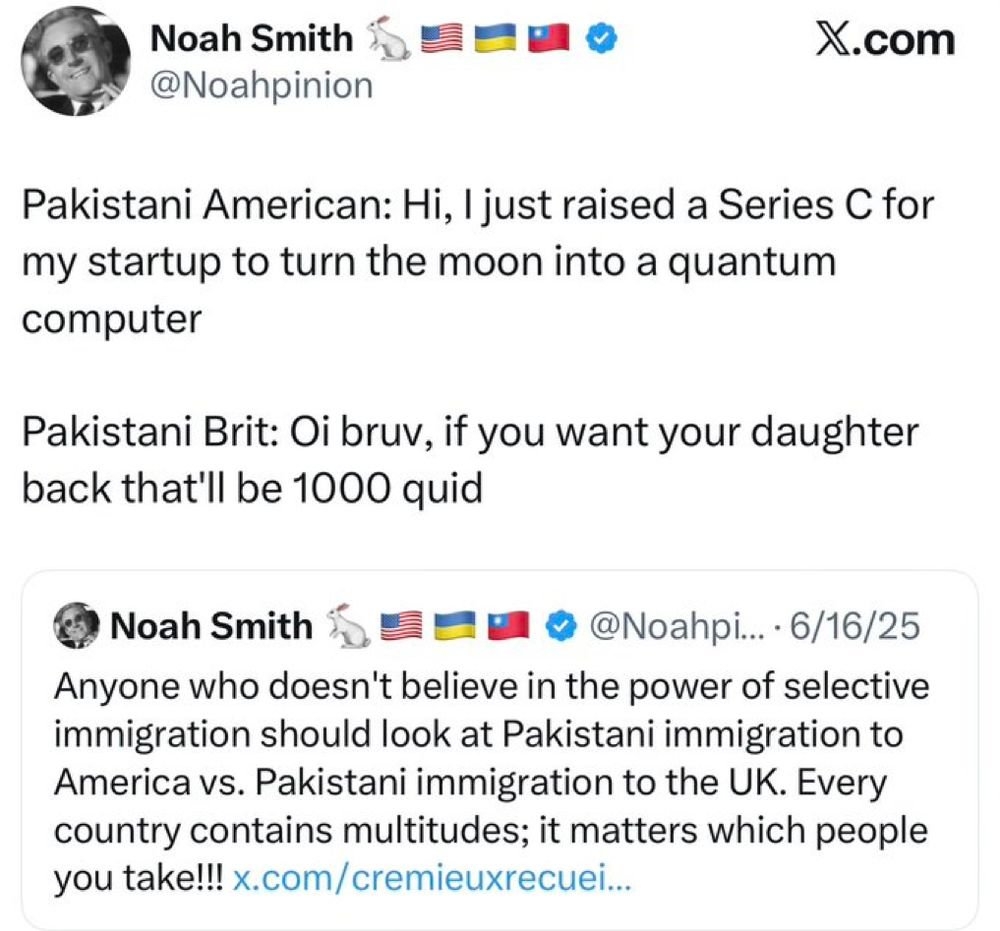Click the rabbit emoji in the main tweet header
This screenshot has width=1000, height=931.
pyautogui.click(x=387, y=39)
